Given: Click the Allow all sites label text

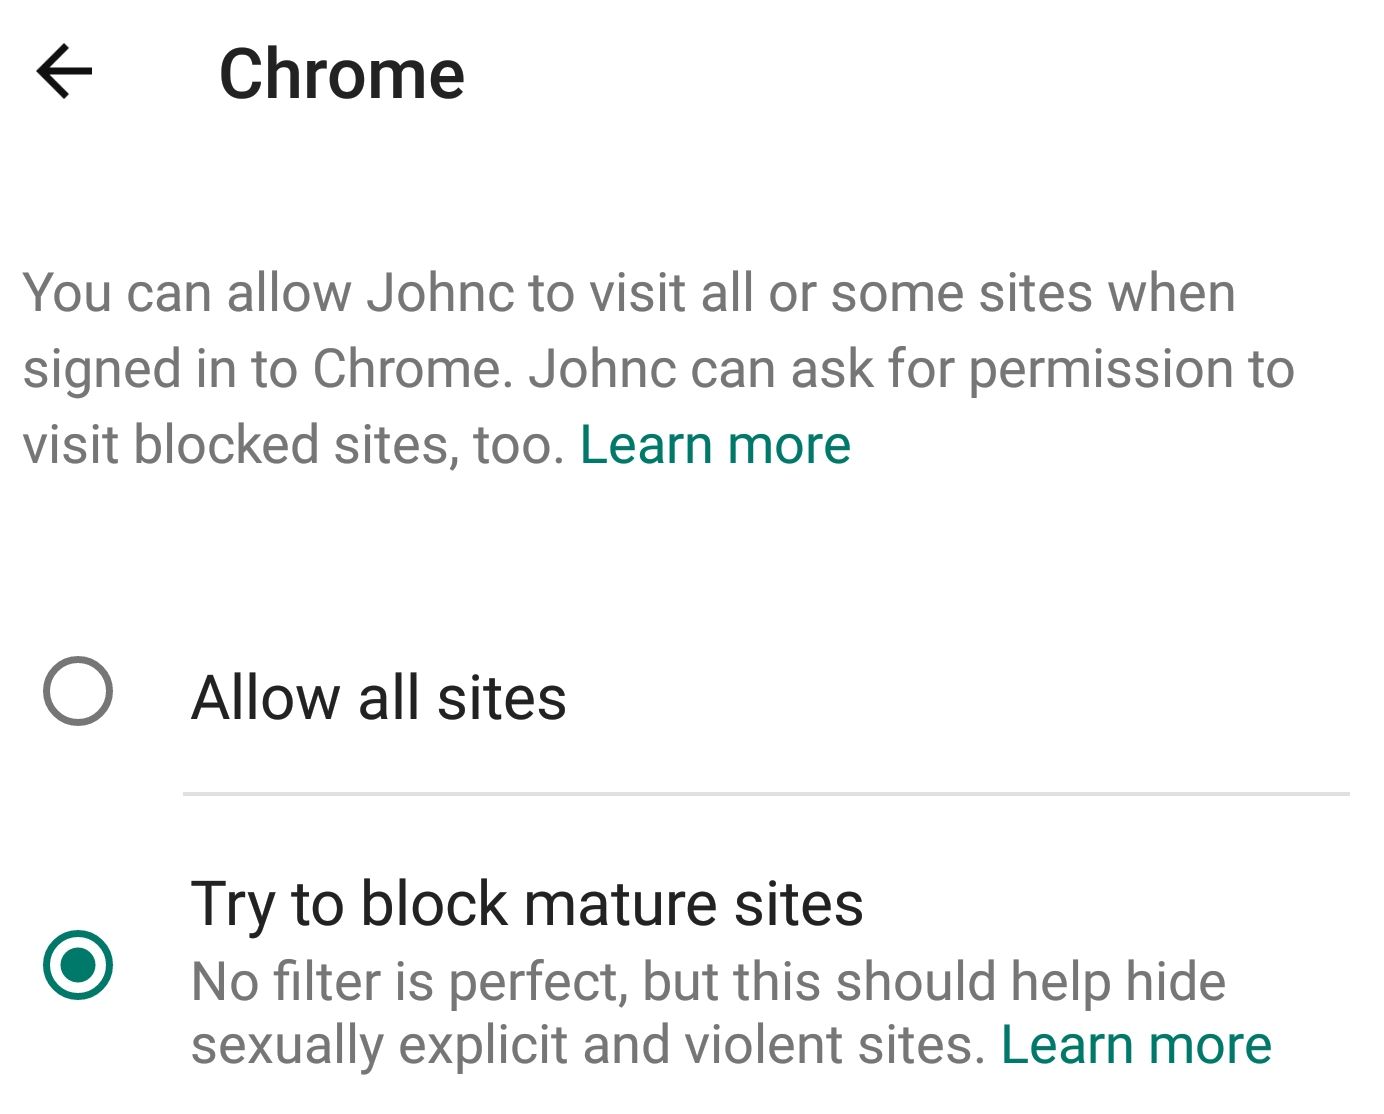Looking at the screenshot, I should pos(378,697).
